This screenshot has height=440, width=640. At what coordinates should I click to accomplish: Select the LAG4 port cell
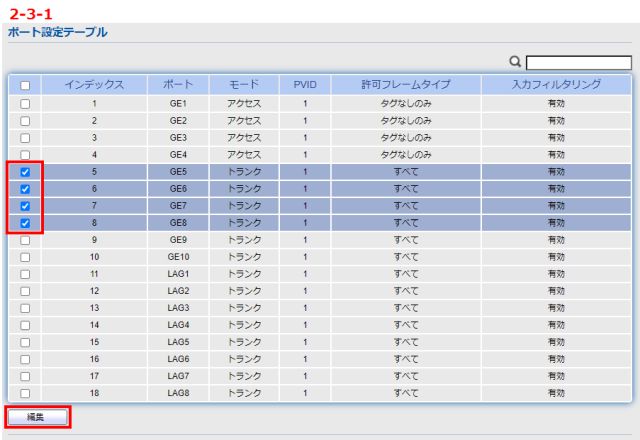(x=178, y=325)
